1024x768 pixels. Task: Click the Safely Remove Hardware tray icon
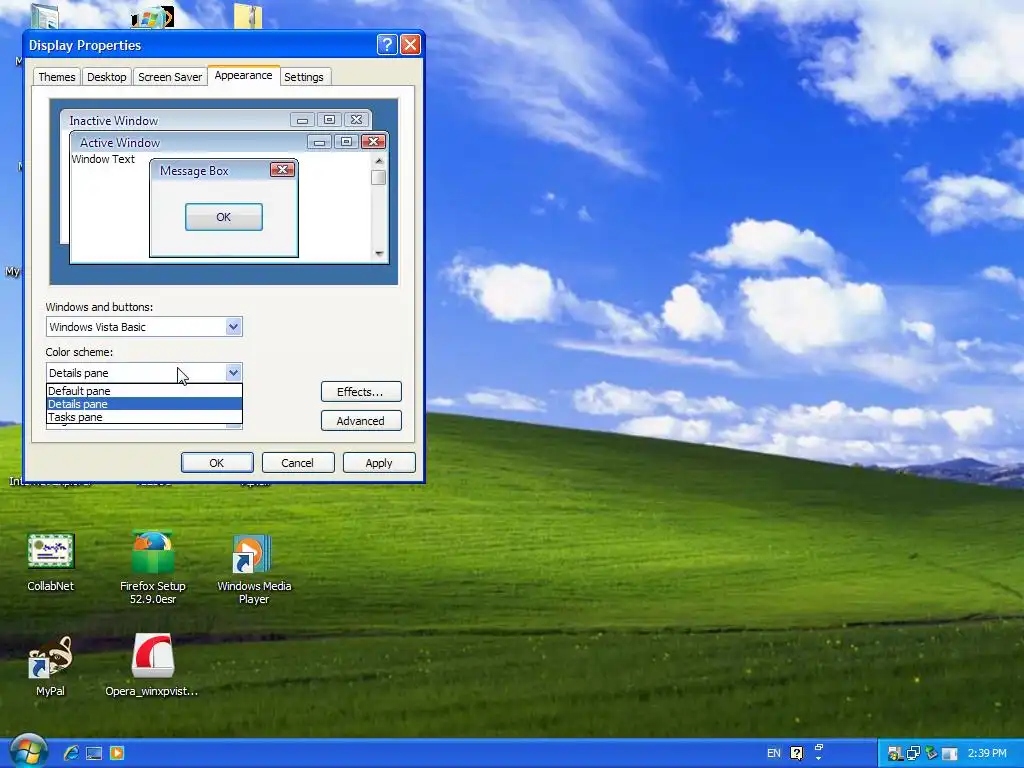(x=931, y=754)
